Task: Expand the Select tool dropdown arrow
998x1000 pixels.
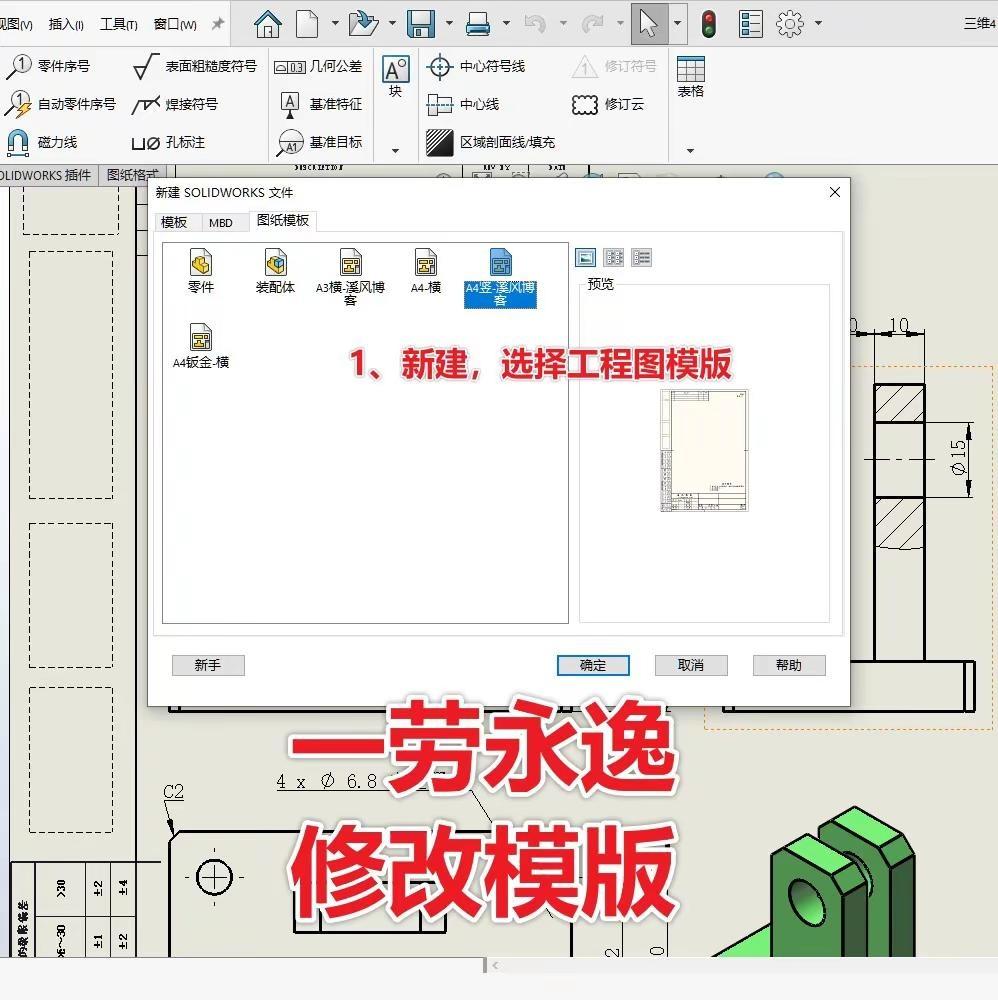Action: [x=677, y=24]
